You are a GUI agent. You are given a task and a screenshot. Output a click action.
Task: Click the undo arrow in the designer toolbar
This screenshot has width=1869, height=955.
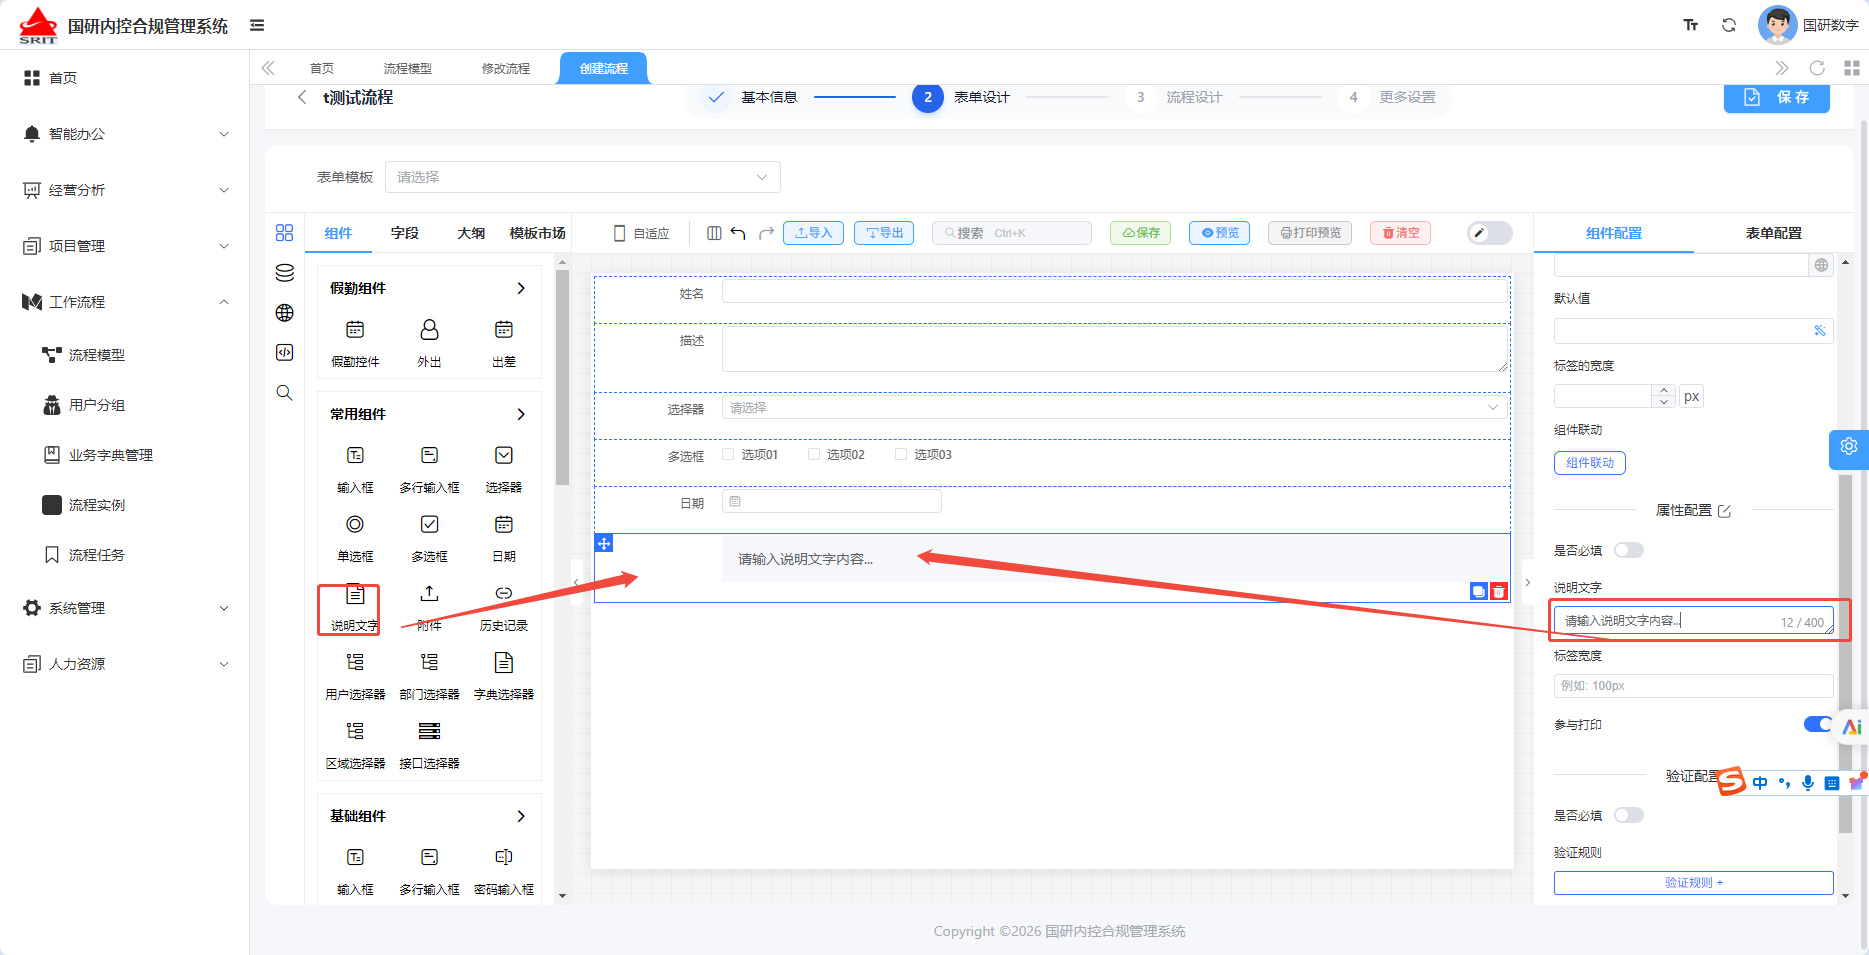pyautogui.click(x=738, y=233)
